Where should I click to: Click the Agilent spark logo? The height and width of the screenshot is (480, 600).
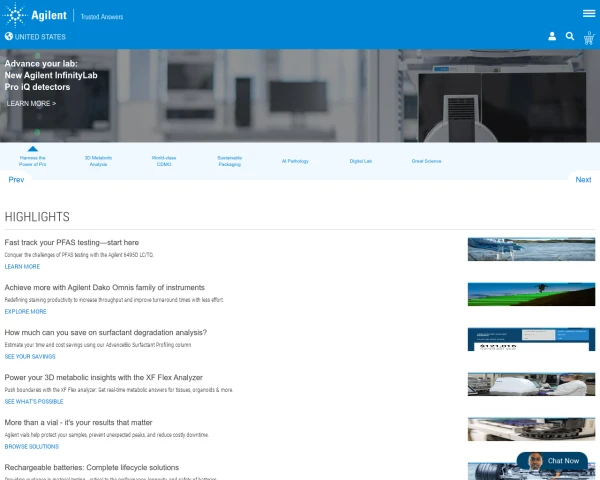15,15
